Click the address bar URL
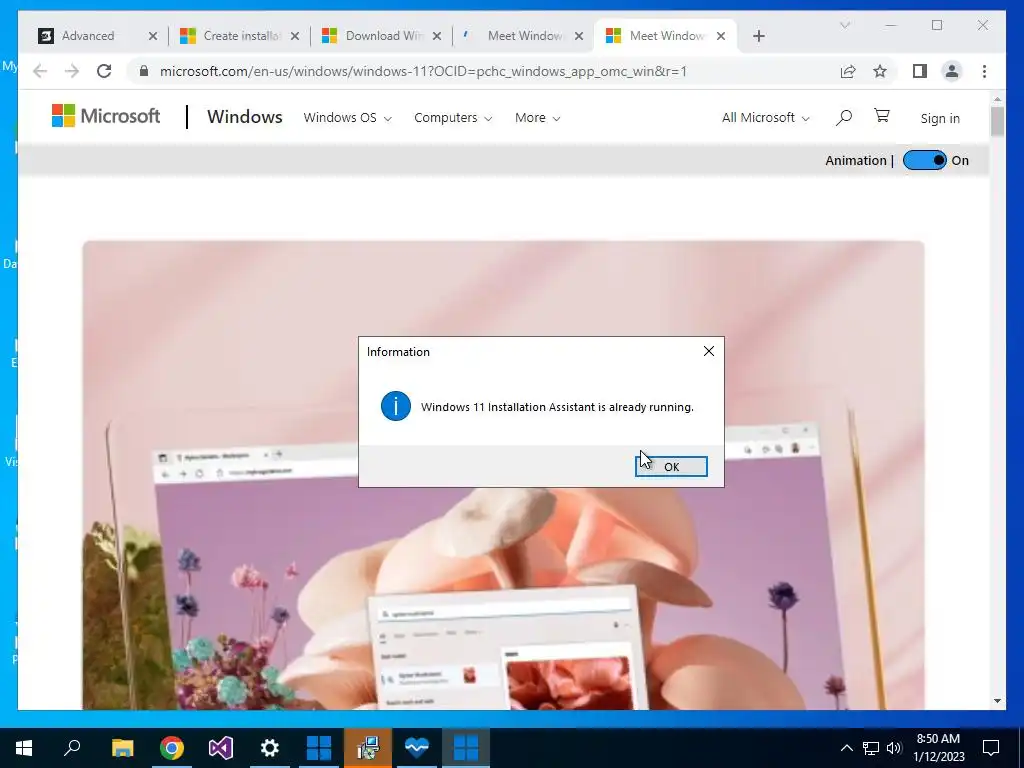Image resolution: width=1024 pixels, height=768 pixels. pyautogui.click(x=423, y=71)
